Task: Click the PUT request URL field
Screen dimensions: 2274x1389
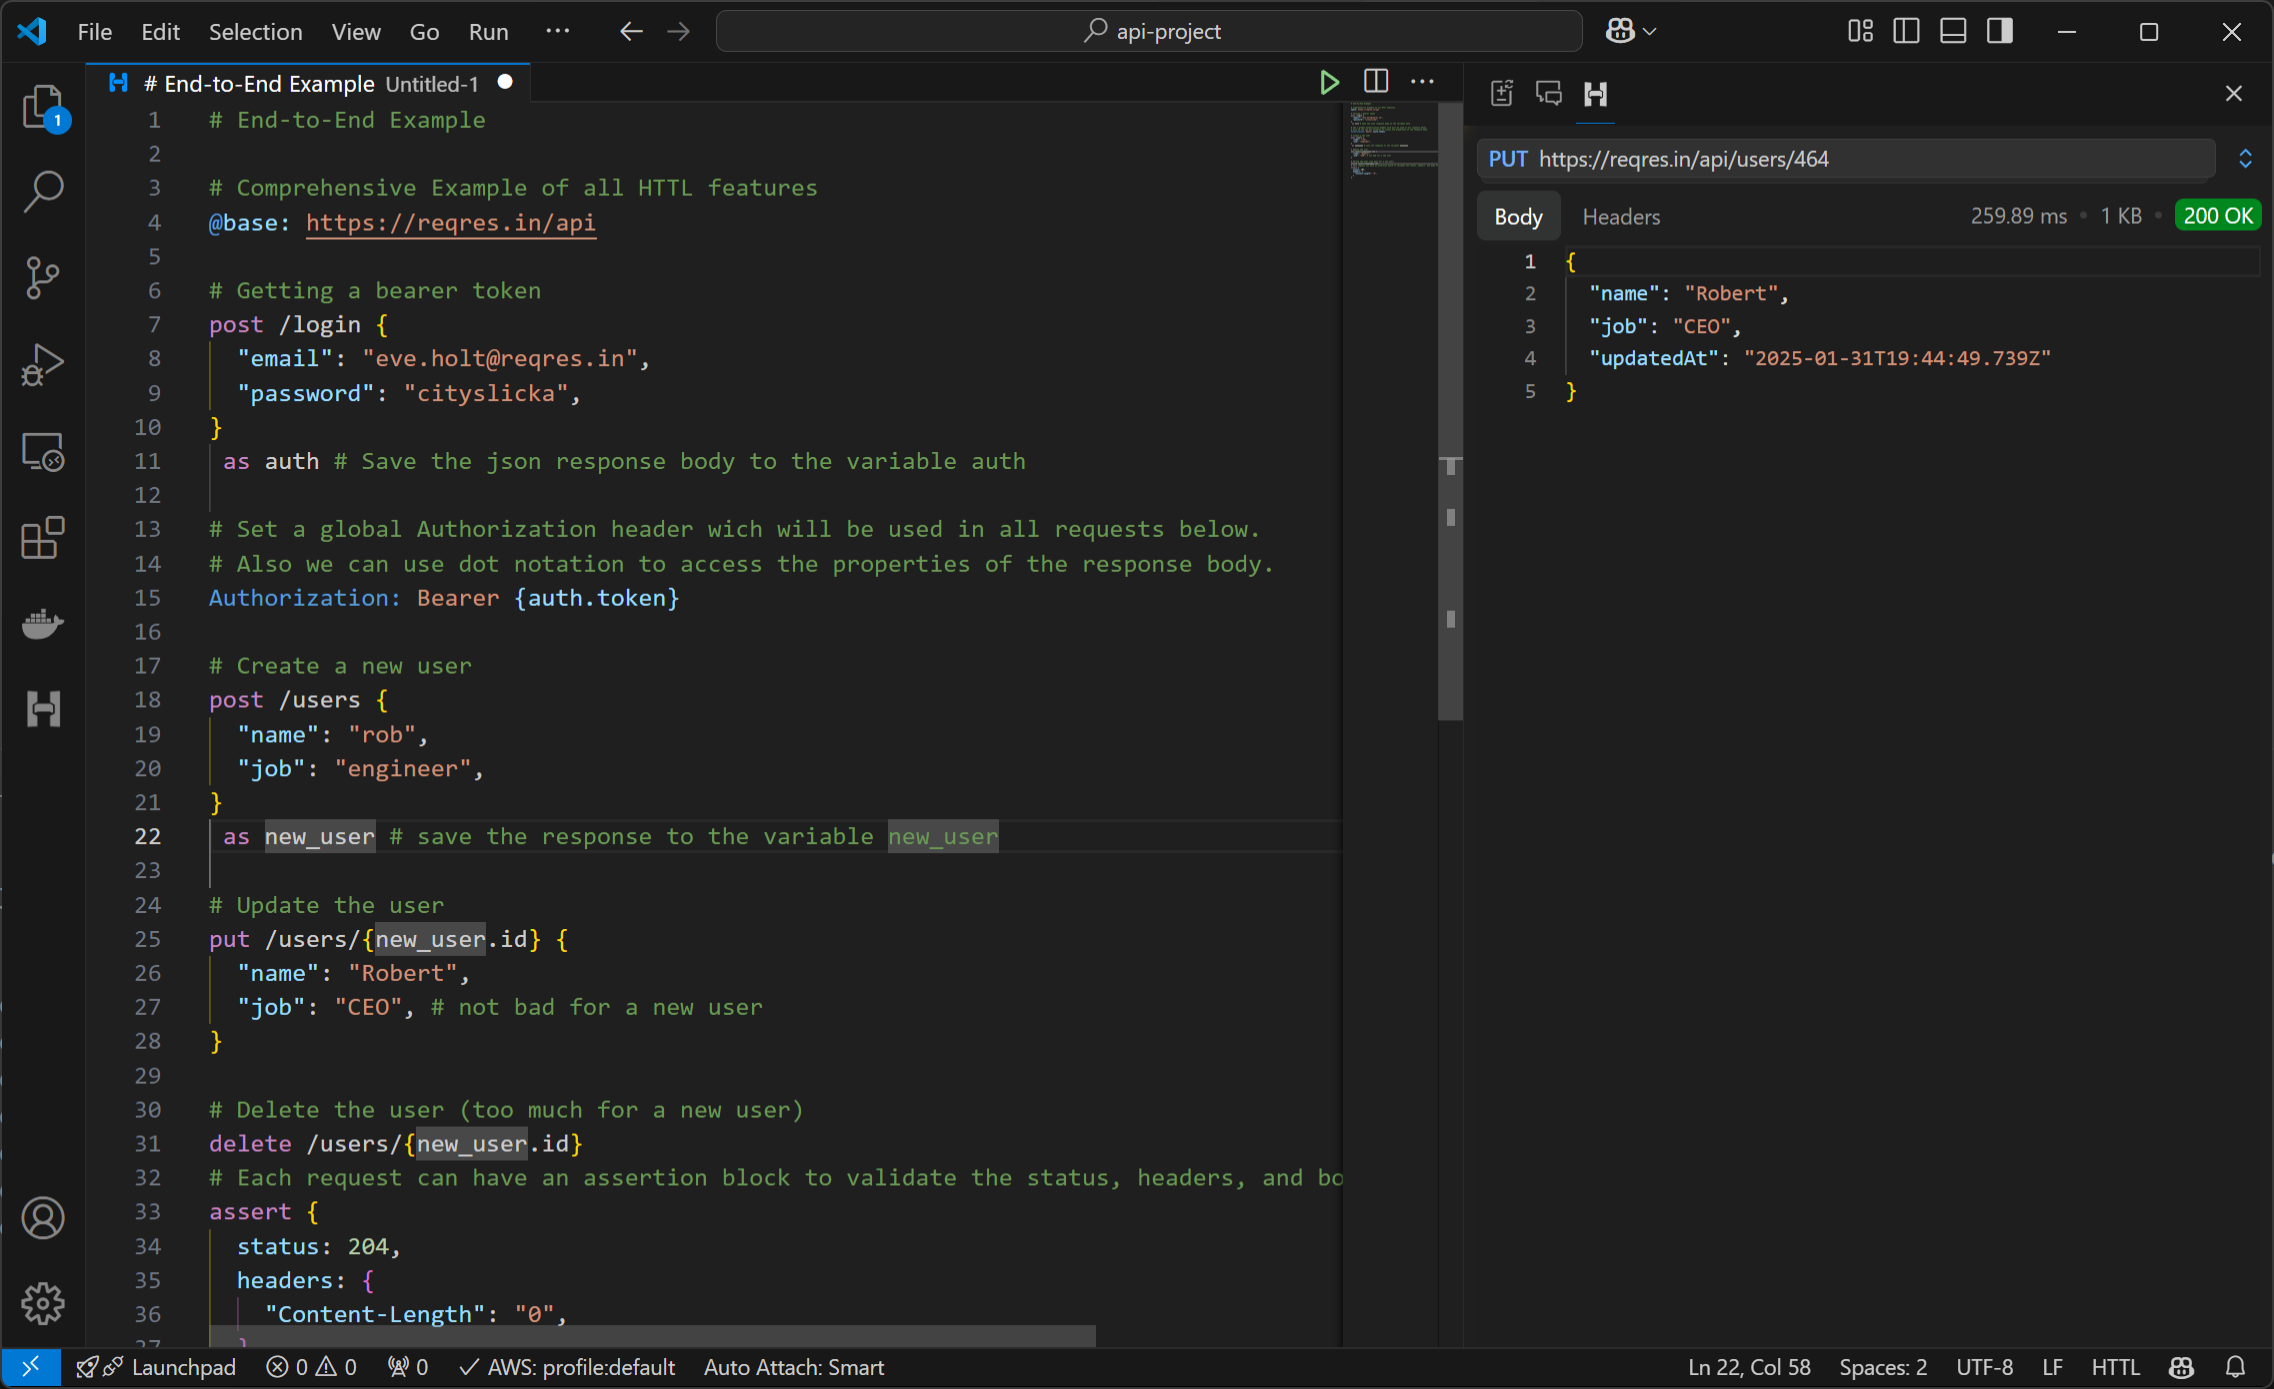Action: pos(1846,159)
